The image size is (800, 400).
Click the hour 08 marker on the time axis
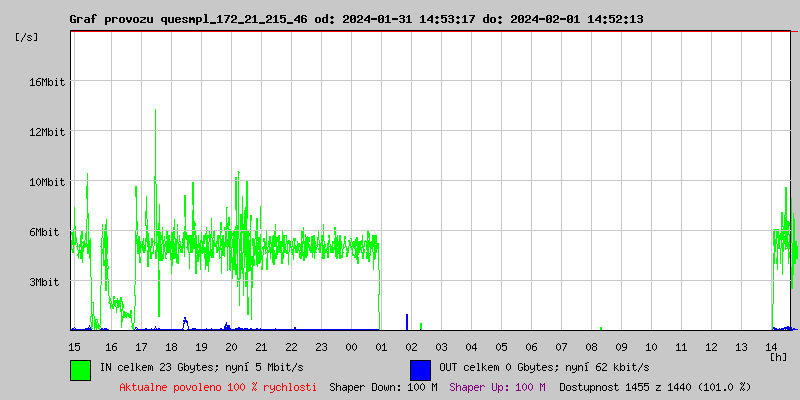click(591, 346)
